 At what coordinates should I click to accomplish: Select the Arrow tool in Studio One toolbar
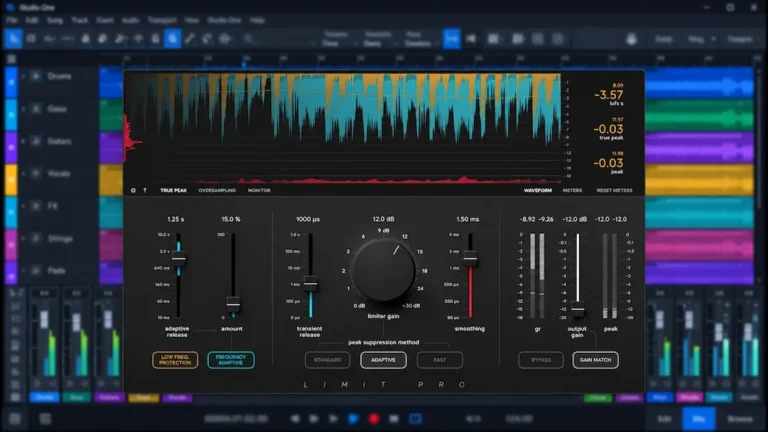click(13, 38)
